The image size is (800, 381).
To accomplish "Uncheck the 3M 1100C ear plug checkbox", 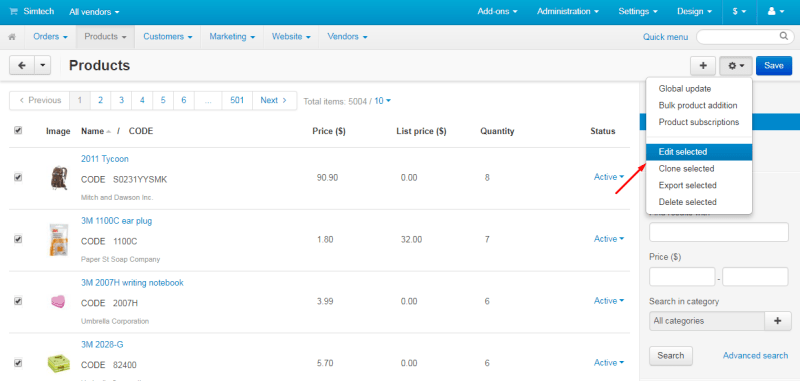I will click(x=18, y=239).
